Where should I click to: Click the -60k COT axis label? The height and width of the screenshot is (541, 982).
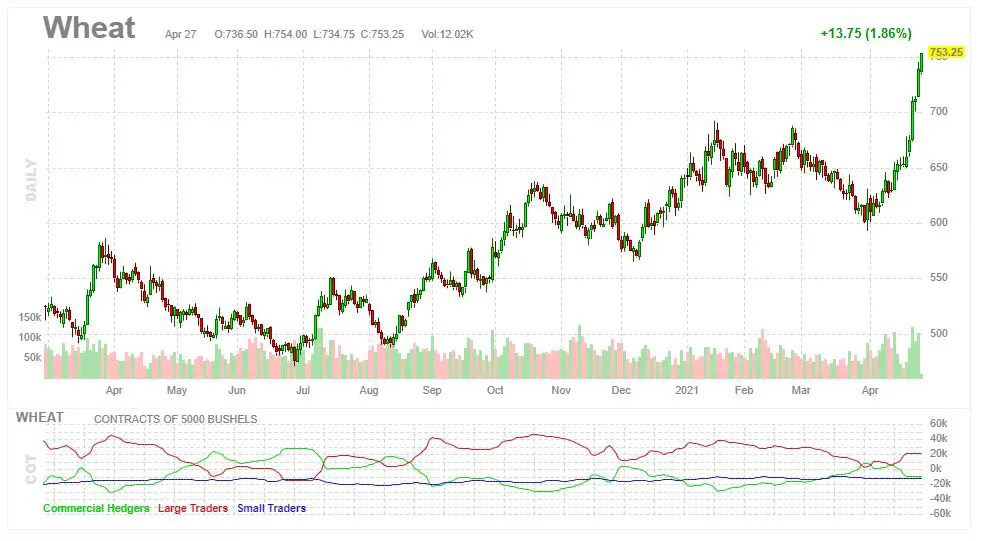point(939,514)
